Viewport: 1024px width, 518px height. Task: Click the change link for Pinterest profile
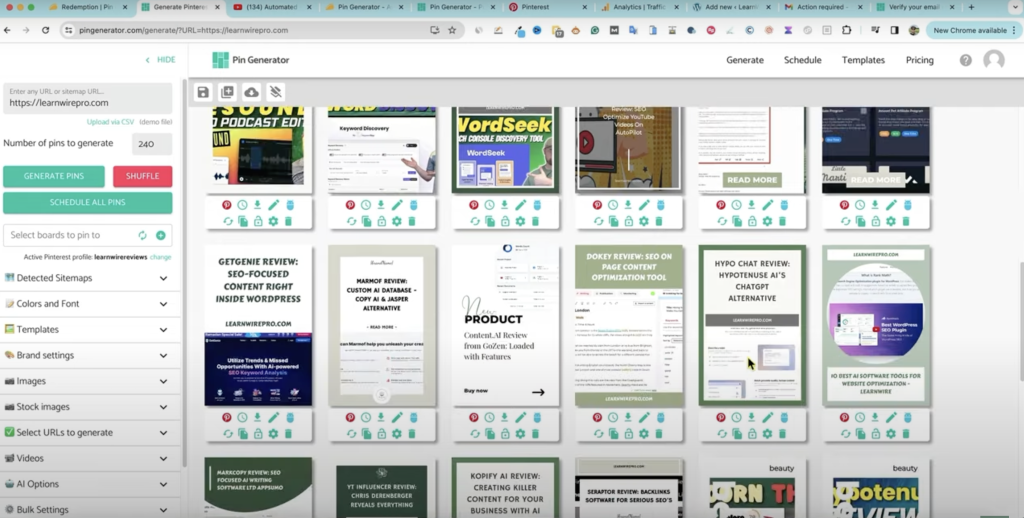tap(161, 257)
